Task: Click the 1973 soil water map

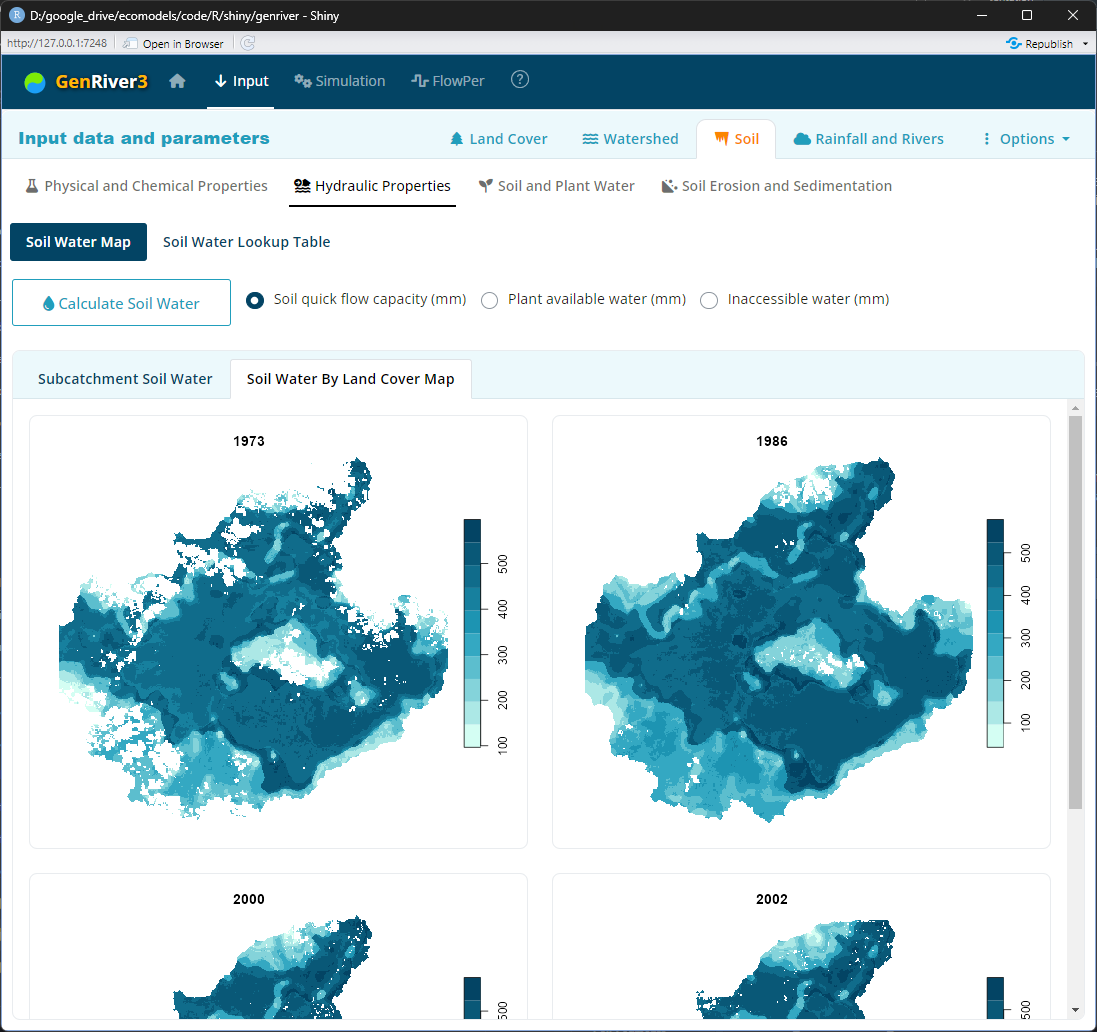Action: tap(254, 638)
